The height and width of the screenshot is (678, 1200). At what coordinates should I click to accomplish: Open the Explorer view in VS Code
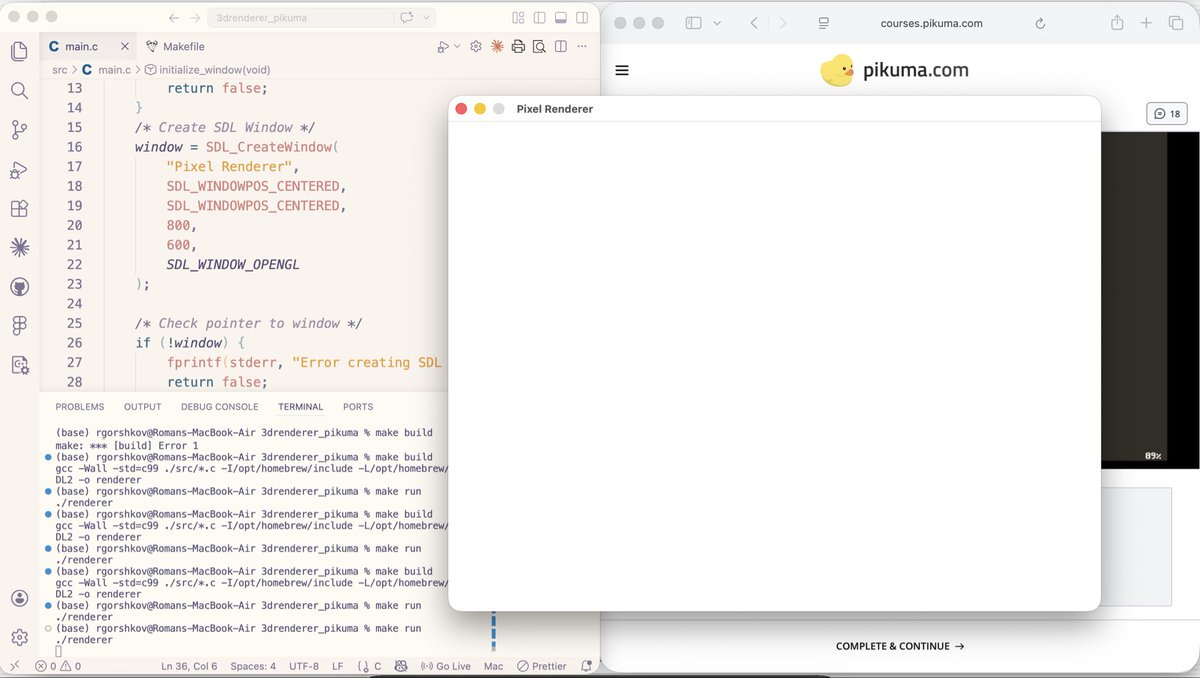point(19,52)
